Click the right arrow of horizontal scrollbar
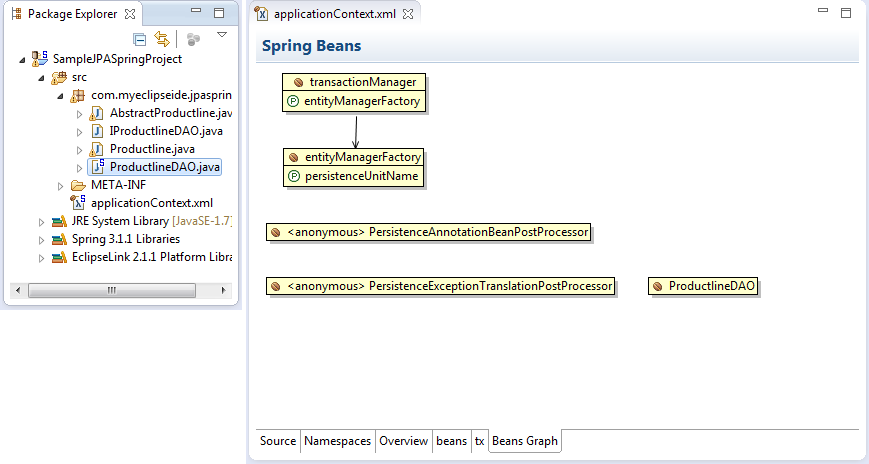Screen dimensions: 869x464 pyautogui.click(x=223, y=290)
